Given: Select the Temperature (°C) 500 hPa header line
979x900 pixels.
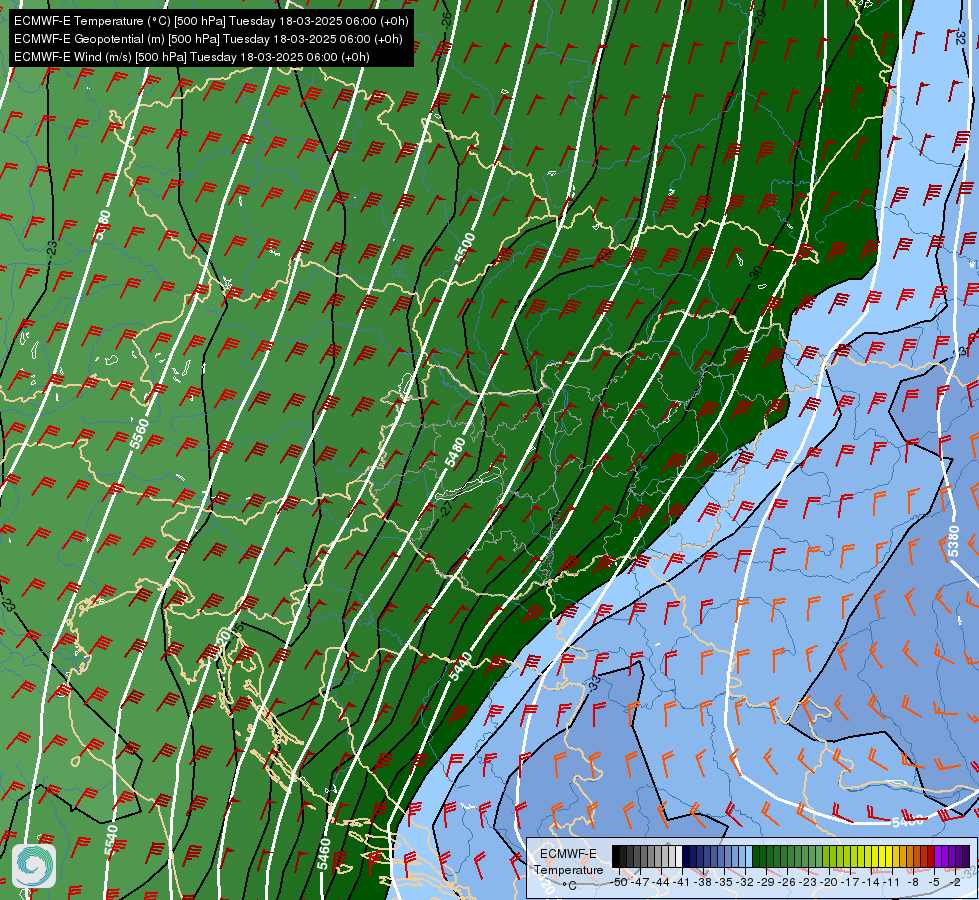Looking at the screenshot, I should (211, 21).
